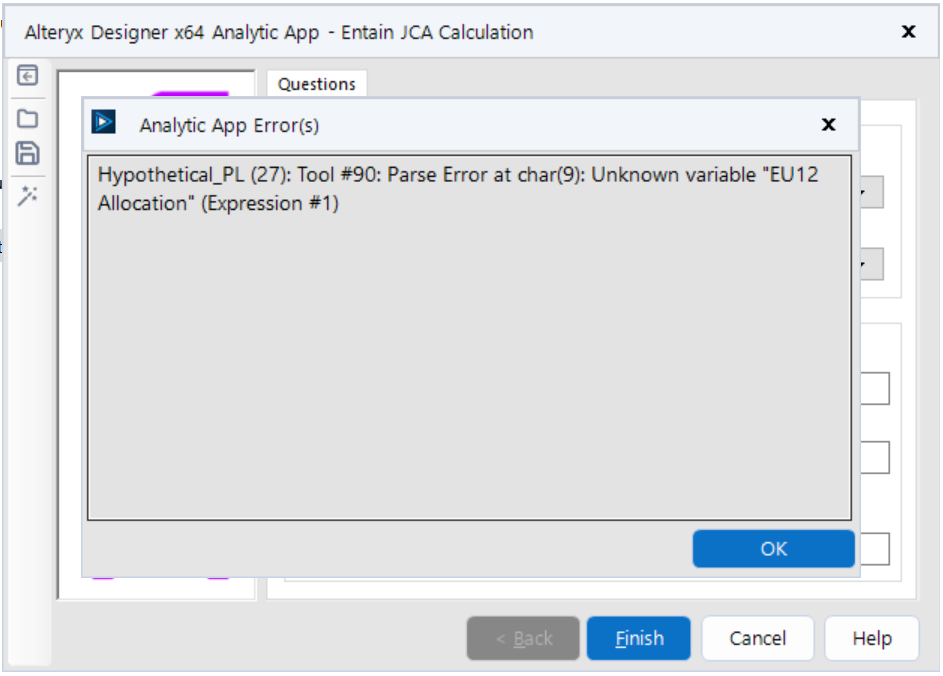This screenshot has height=676, width=943.
Task: Close the Entain JCA Calculation app window
Action: click(908, 31)
